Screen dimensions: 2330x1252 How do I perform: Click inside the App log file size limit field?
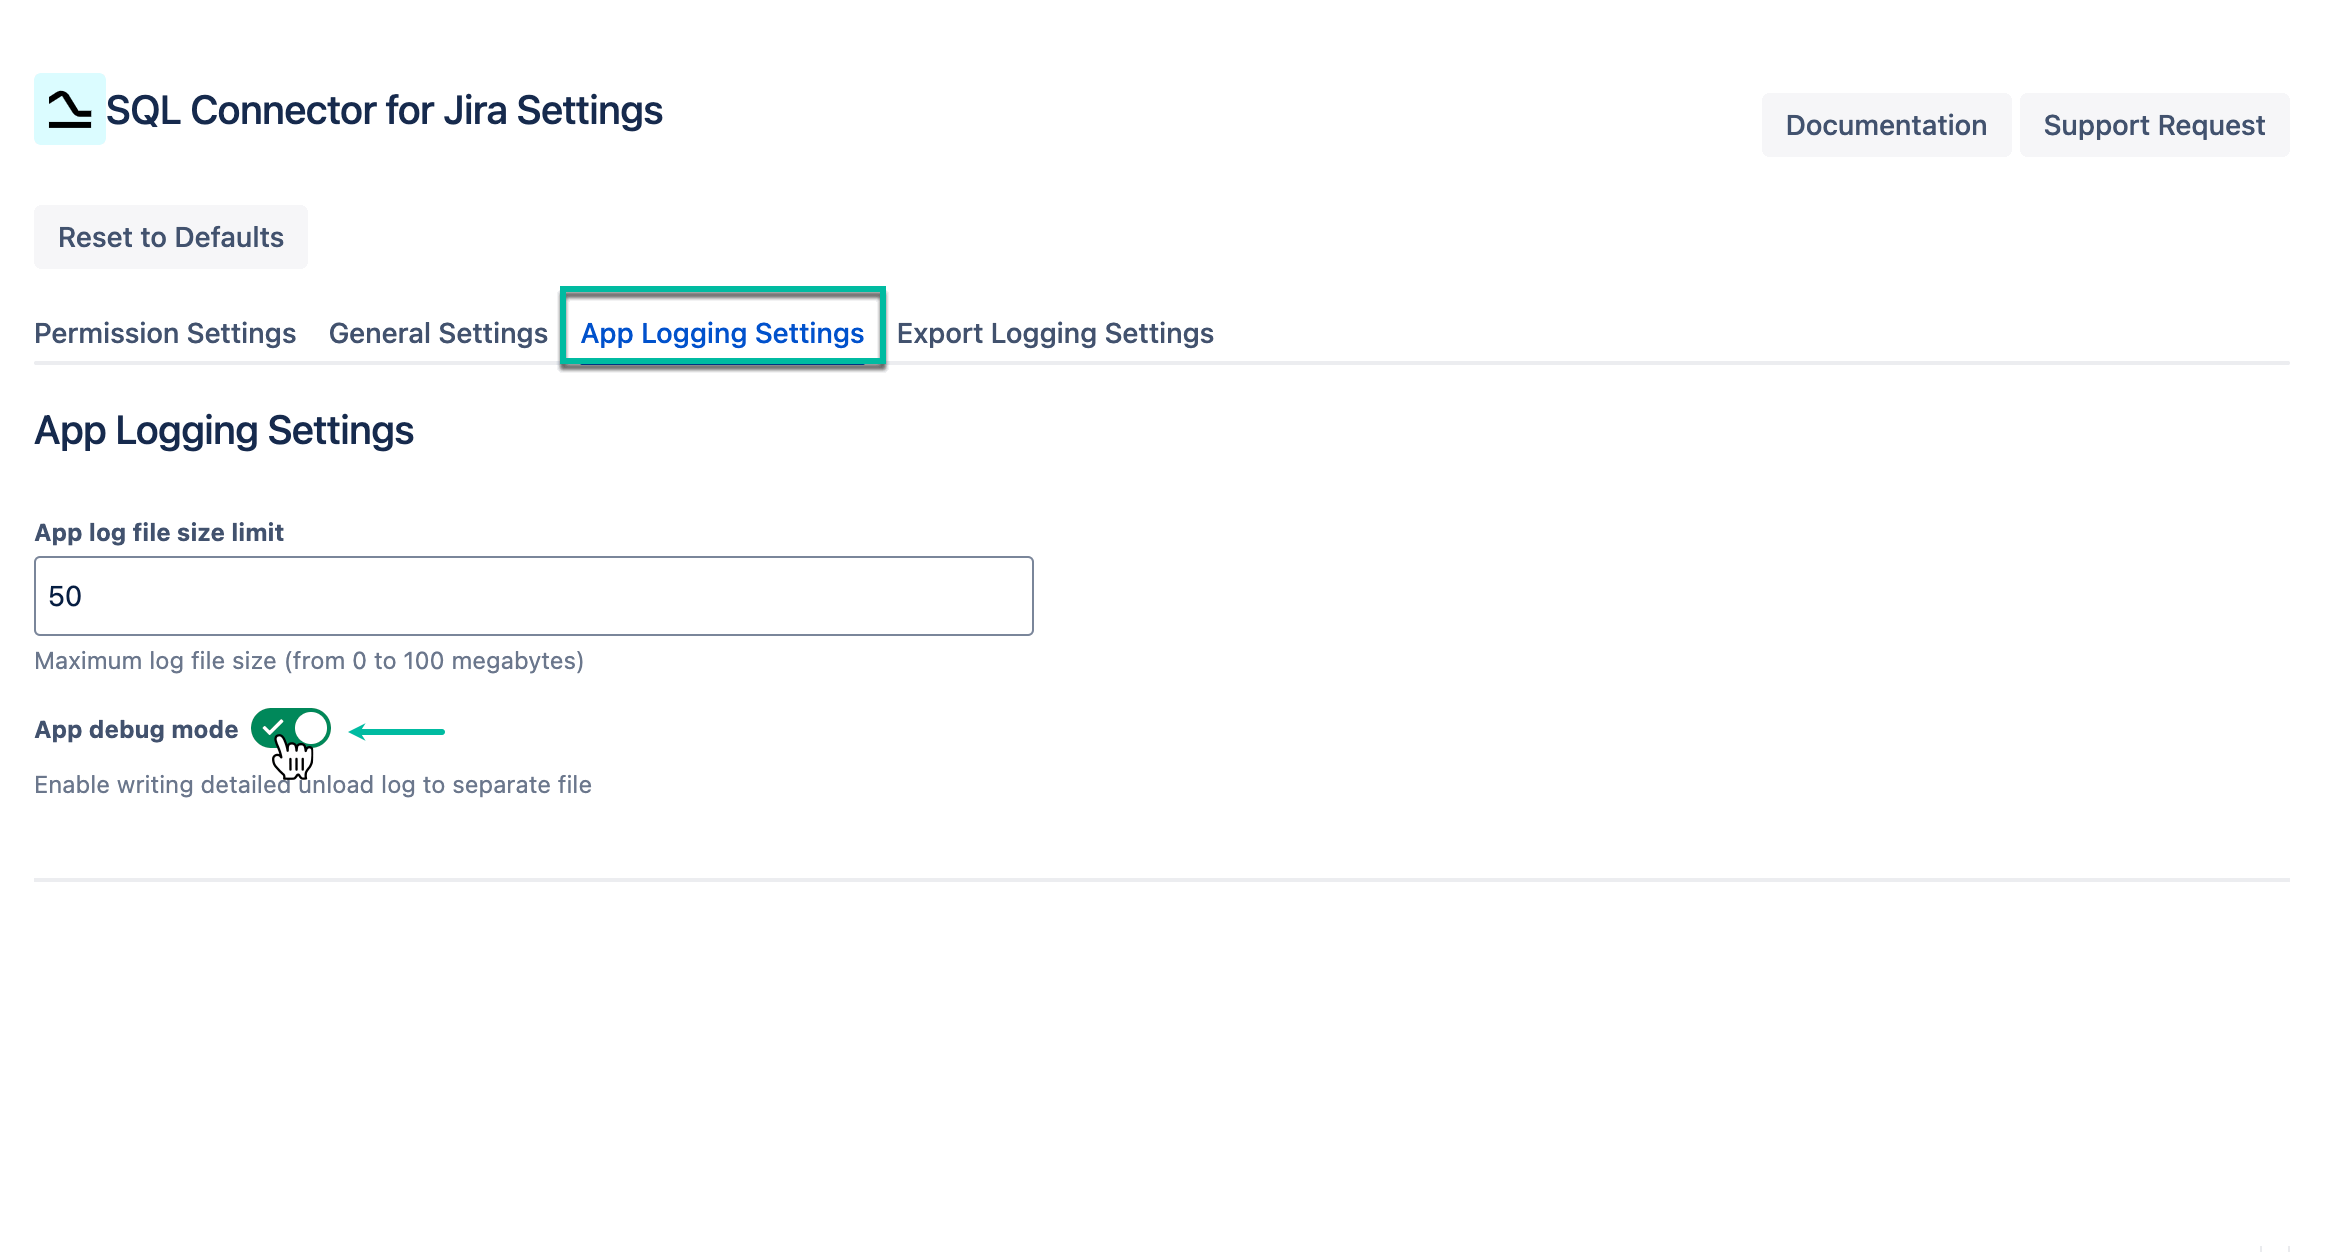click(x=533, y=595)
